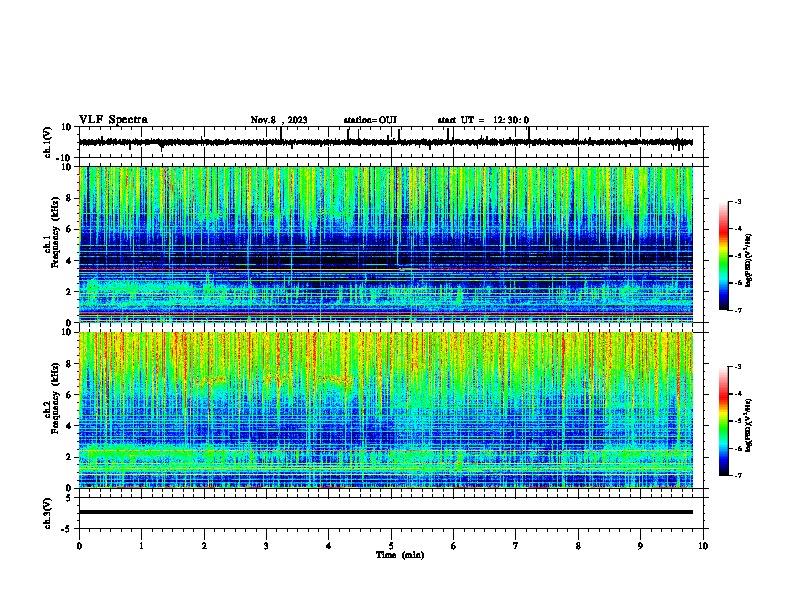The width and height of the screenshot is (792, 612).
Task: Click time axis tick label "2"
Action: coord(204,546)
